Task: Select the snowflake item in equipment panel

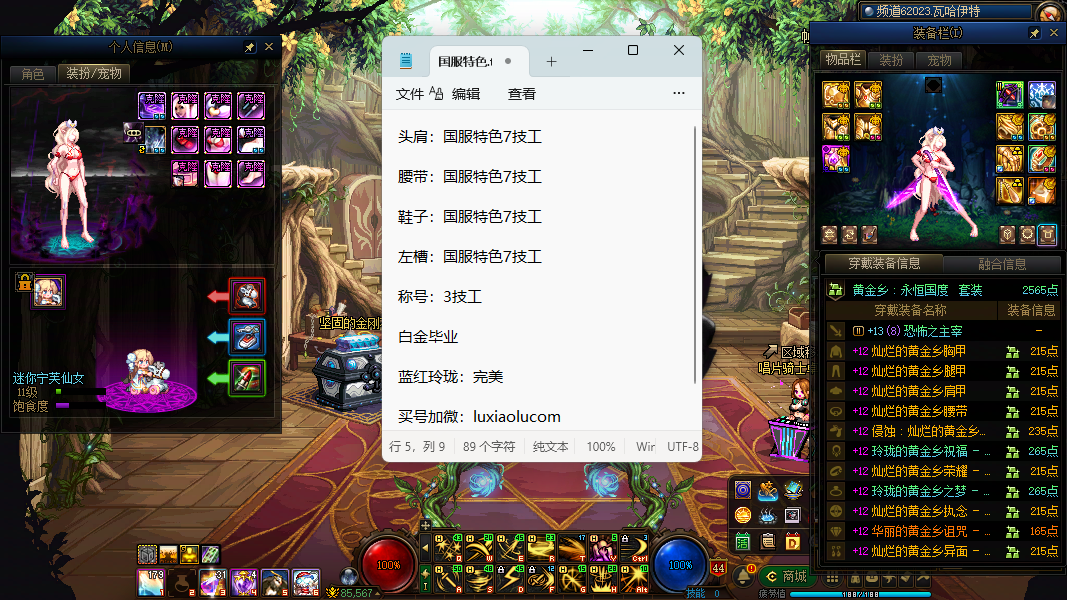Action: pos(1042,95)
